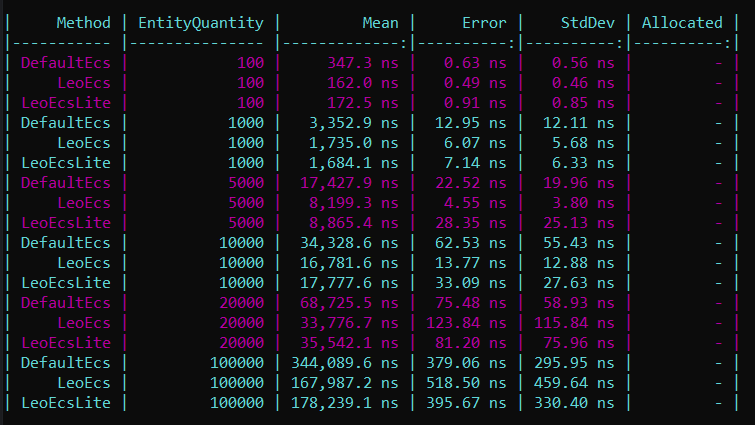Click the StdDev value 6.33 ns

coord(583,163)
